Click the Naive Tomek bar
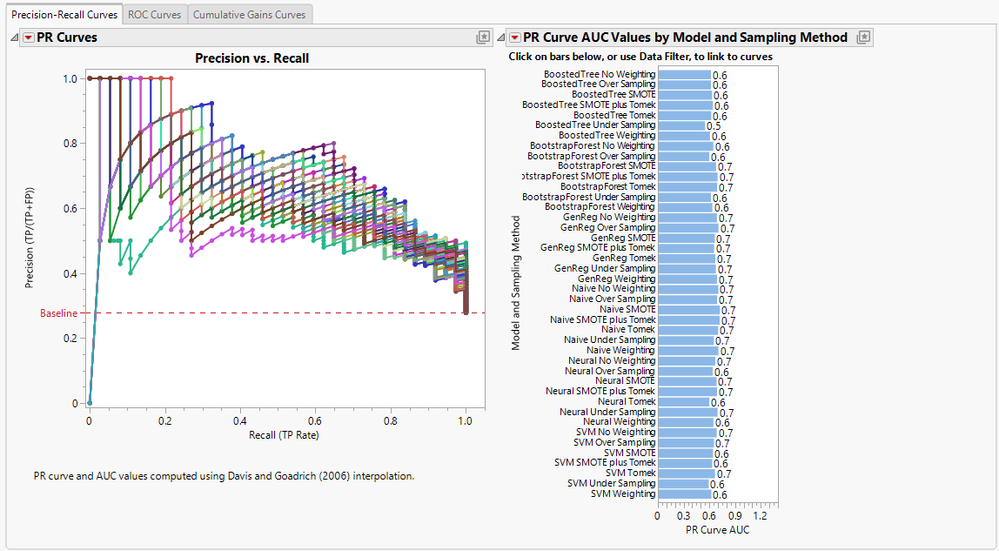This screenshot has width=999, height=551. 688,329
